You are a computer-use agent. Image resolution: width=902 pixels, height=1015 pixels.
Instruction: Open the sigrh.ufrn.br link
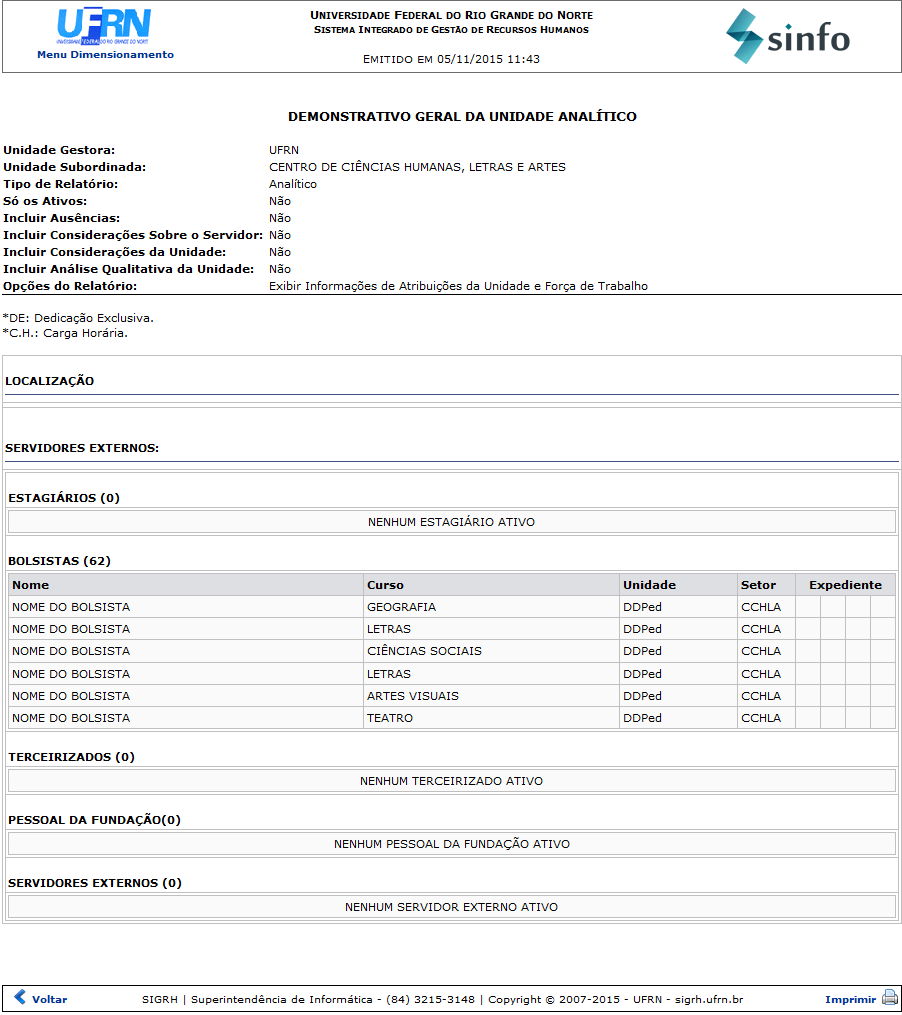coord(709,998)
